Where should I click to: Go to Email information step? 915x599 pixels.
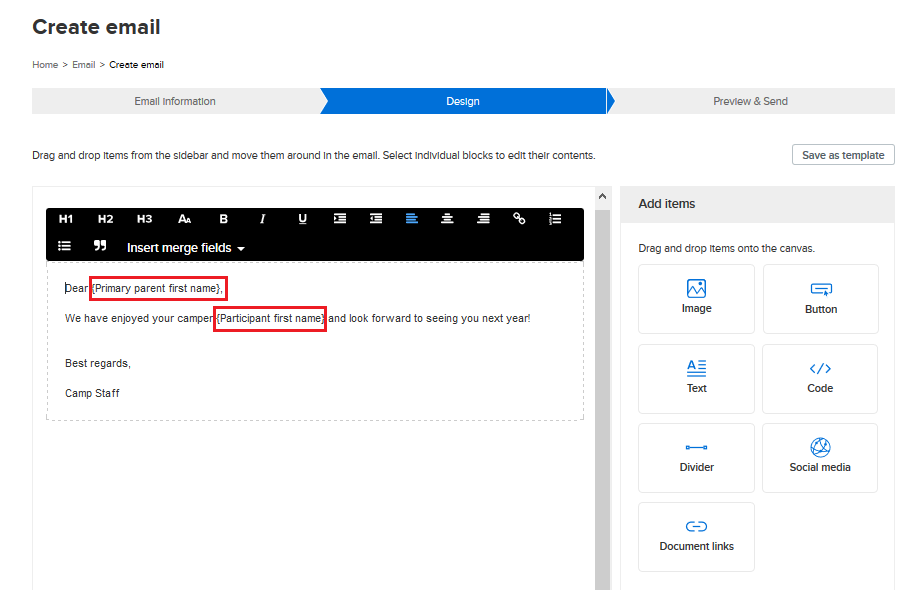coord(175,101)
